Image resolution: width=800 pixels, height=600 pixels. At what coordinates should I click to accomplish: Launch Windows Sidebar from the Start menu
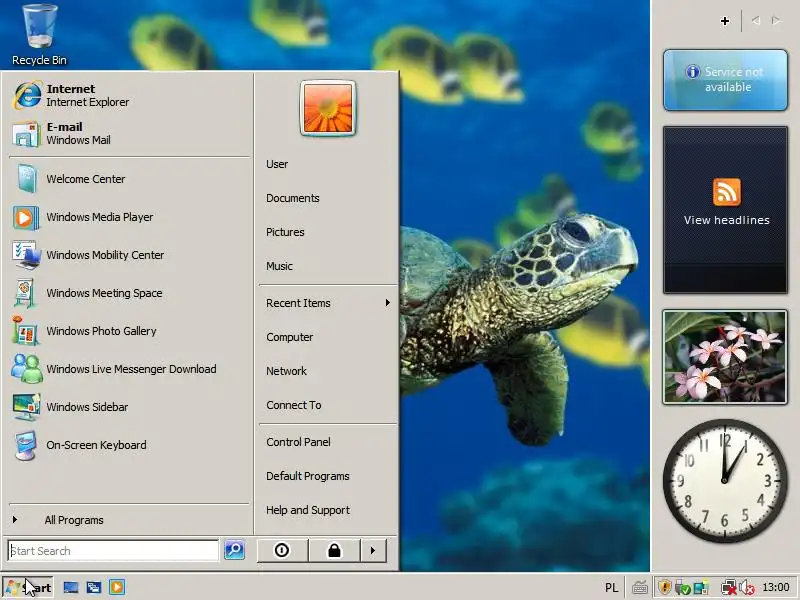click(130, 407)
